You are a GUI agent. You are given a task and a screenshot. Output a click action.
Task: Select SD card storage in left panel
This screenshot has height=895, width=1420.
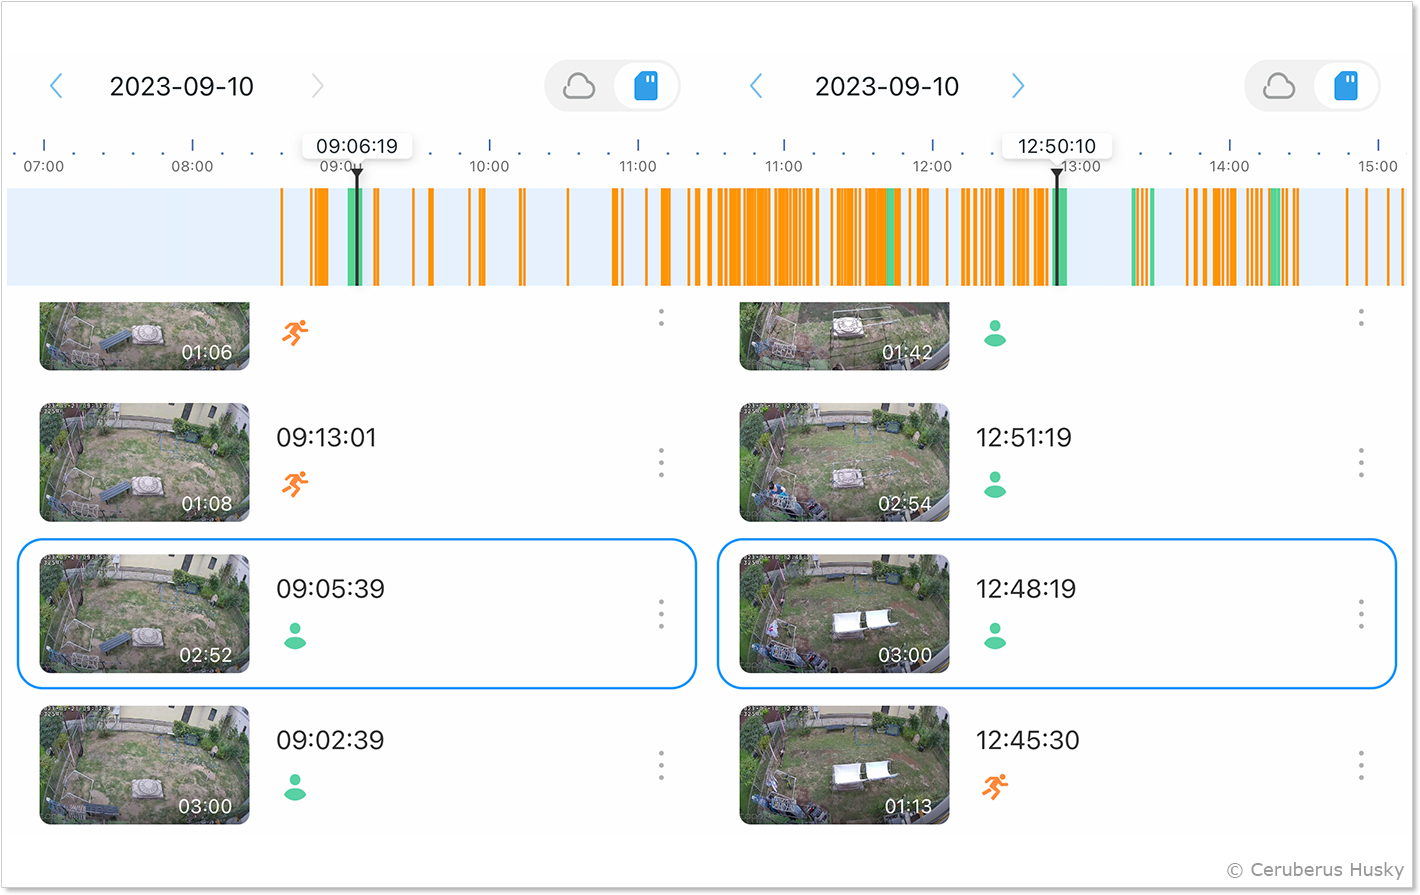click(646, 86)
